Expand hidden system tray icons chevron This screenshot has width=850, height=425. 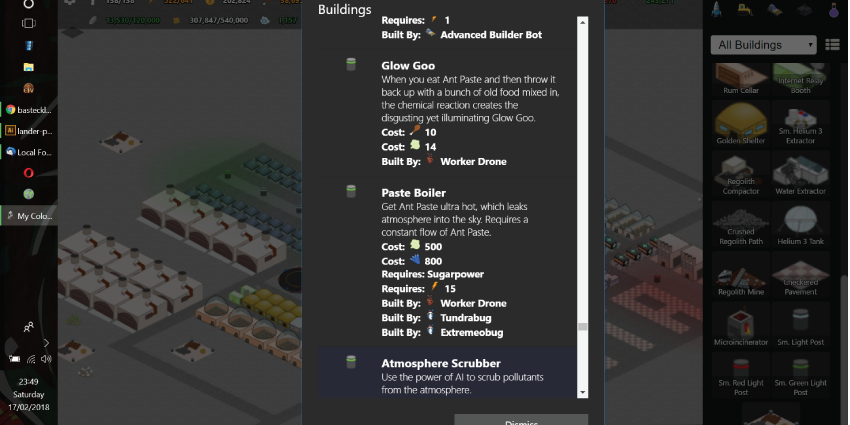click(46, 343)
